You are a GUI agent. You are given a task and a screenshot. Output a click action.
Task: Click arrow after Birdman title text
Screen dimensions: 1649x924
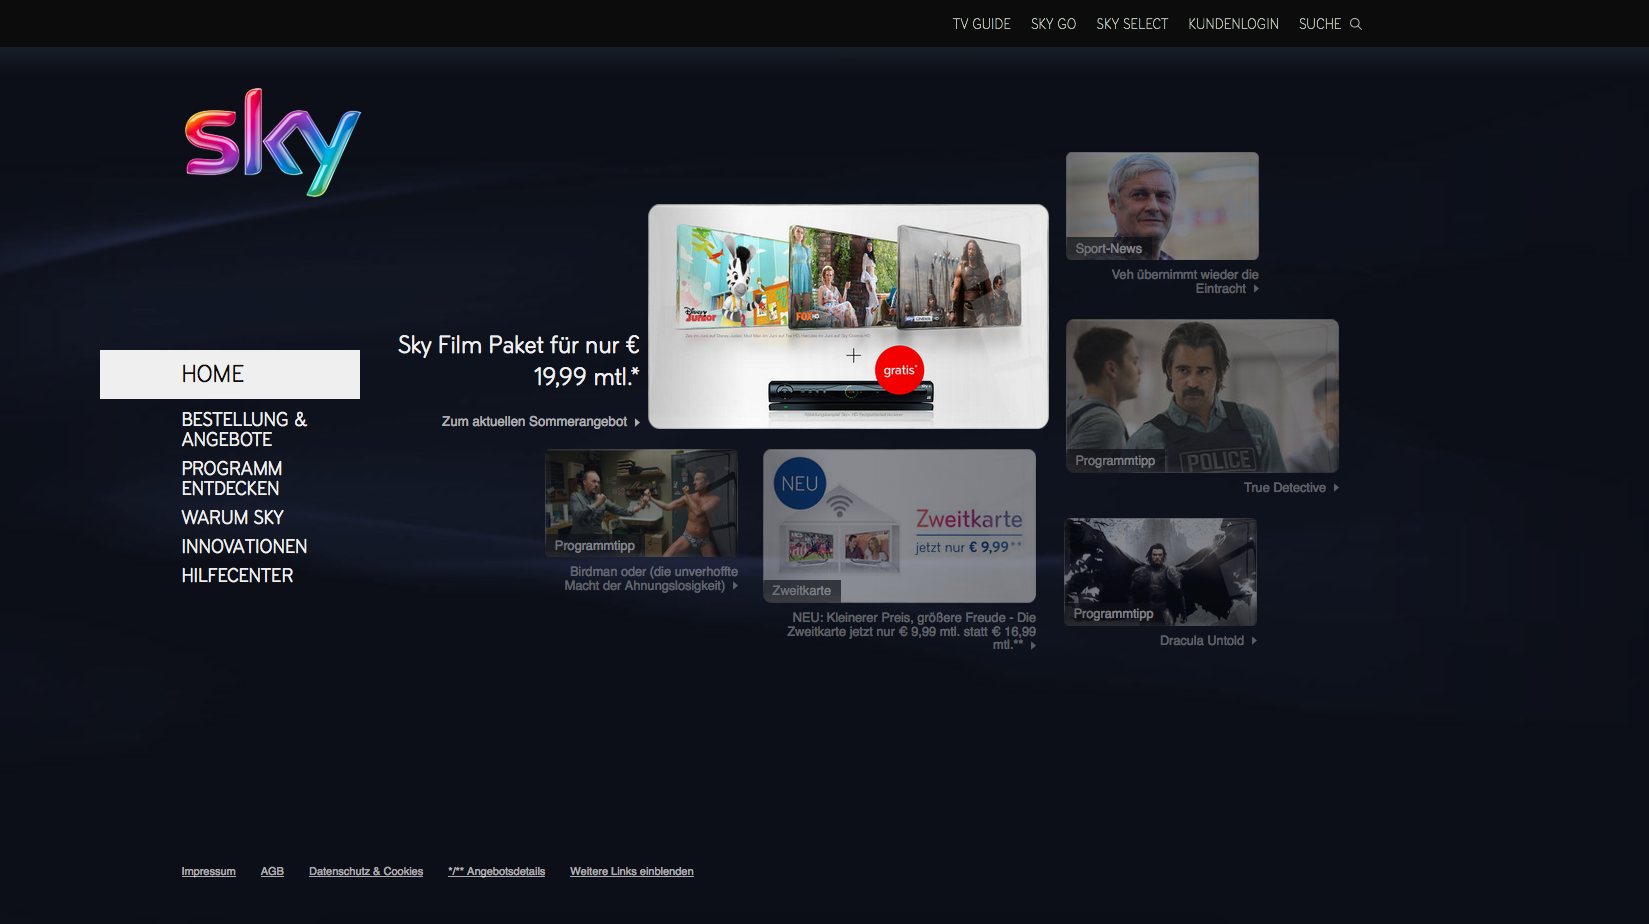click(735, 586)
